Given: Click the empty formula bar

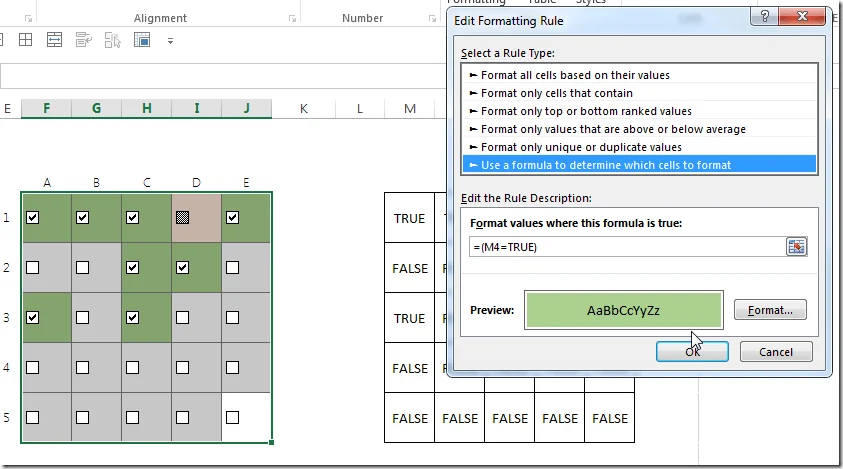Looking at the screenshot, I should [223, 76].
